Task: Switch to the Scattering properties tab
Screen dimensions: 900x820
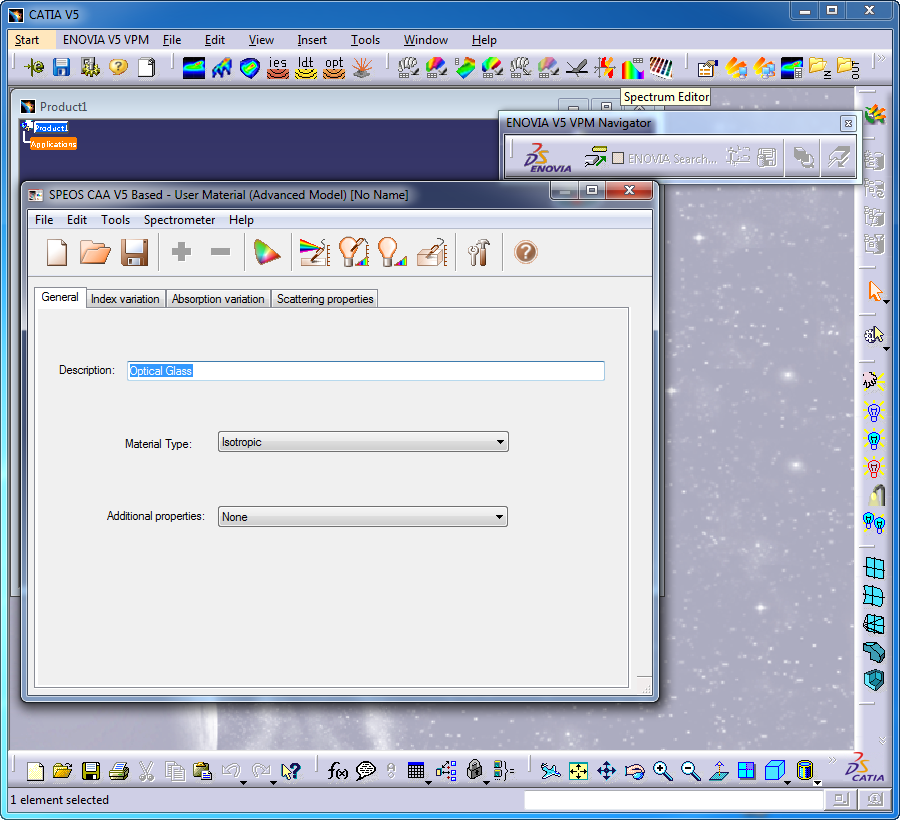Action: click(x=325, y=299)
